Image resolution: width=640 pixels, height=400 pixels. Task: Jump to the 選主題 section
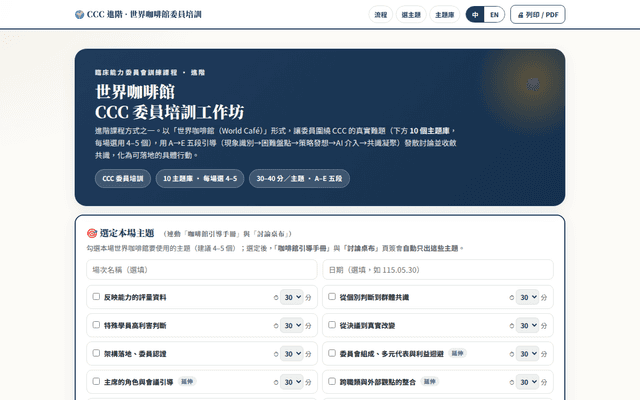tap(411, 15)
